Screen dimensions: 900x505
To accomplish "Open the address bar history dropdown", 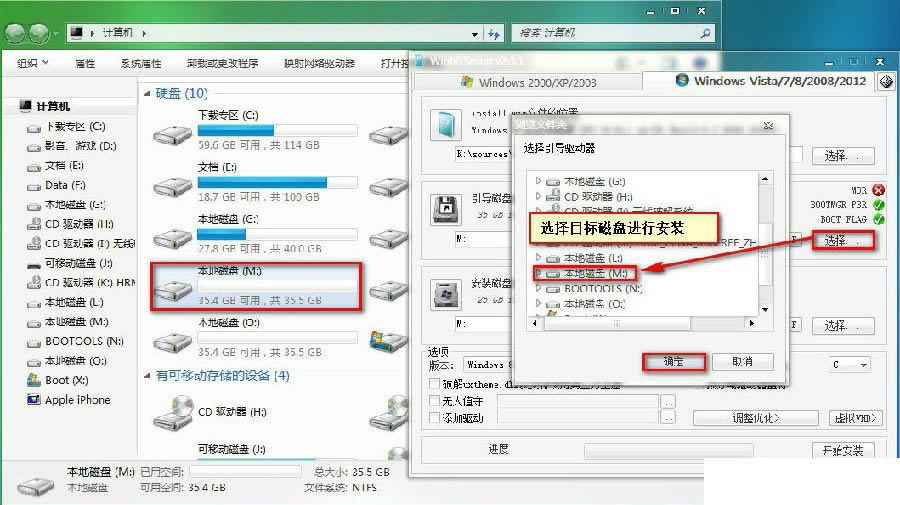I will coord(475,34).
